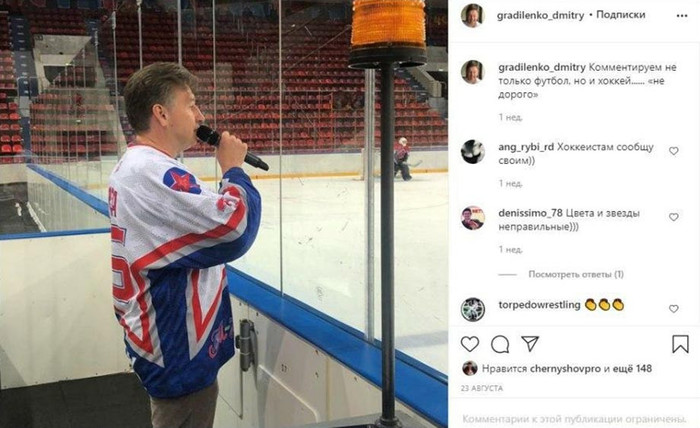Open chernyshovpro profile from likes
Screen dimensions: 700x428
[x=565, y=369]
